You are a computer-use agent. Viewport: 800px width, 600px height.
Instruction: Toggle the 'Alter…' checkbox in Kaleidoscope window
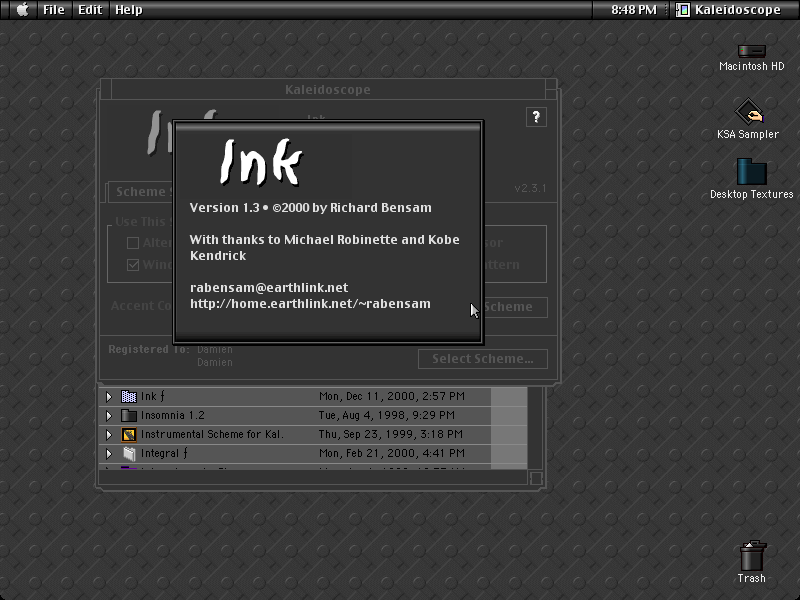pyautogui.click(x=133, y=243)
